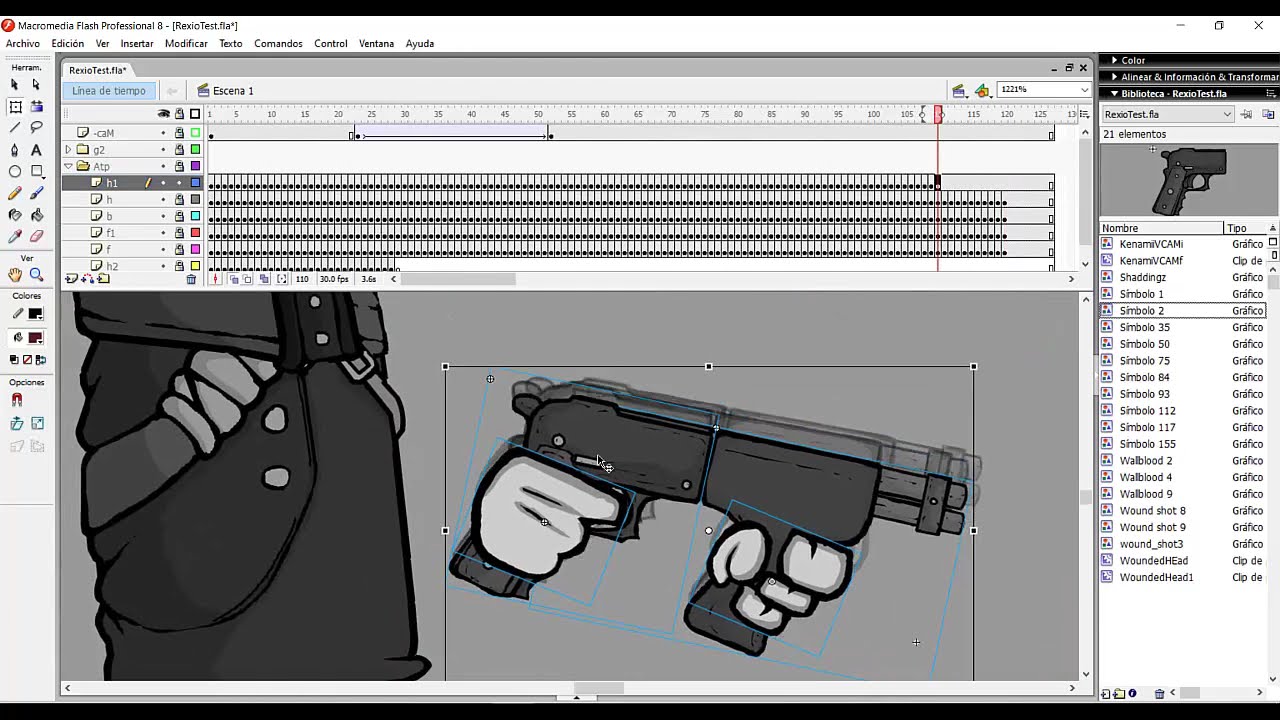Pick the Lasso tool

point(37,128)
